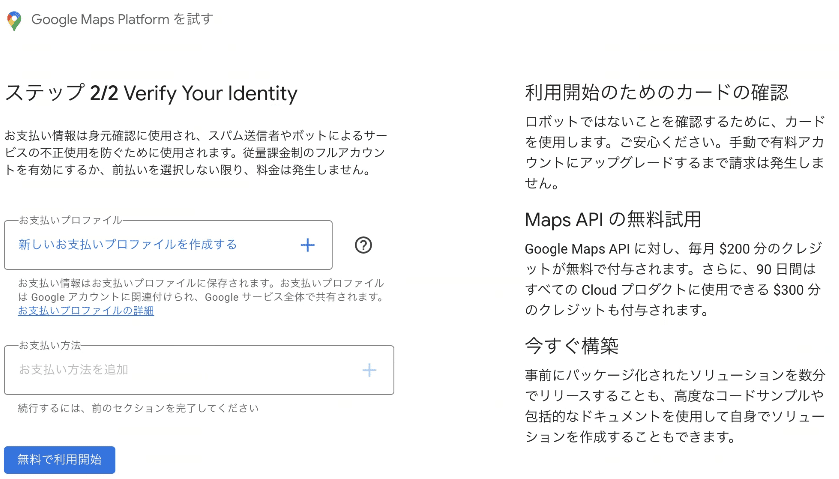Open the お支払いプロファイルの詳細 link
Viewport: 839px width, 479px height.
click(x=86, y=311)
